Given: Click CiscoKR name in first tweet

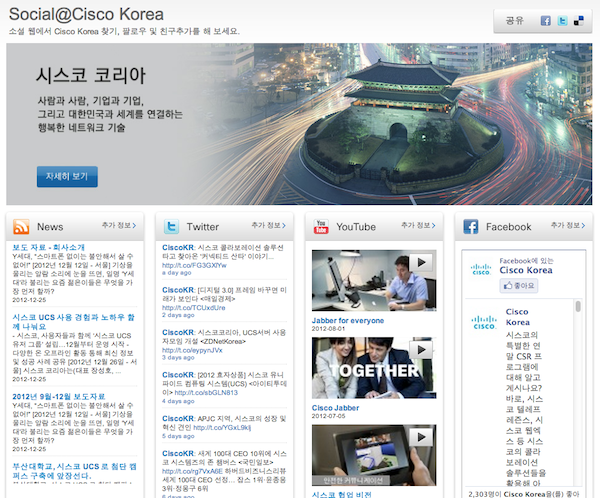Looking at the screenshot, I should coord(178,248).
